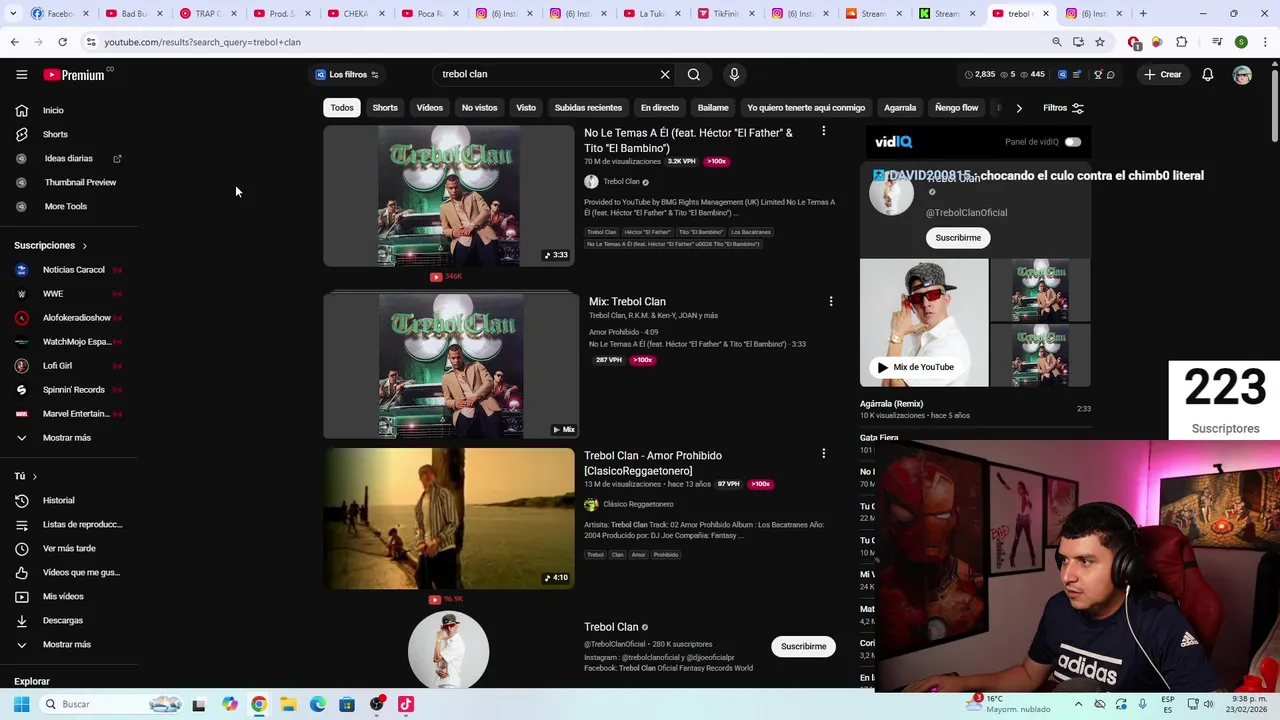
Task: Open Mix de YouTube in the side panel
Action: [914, 367]
